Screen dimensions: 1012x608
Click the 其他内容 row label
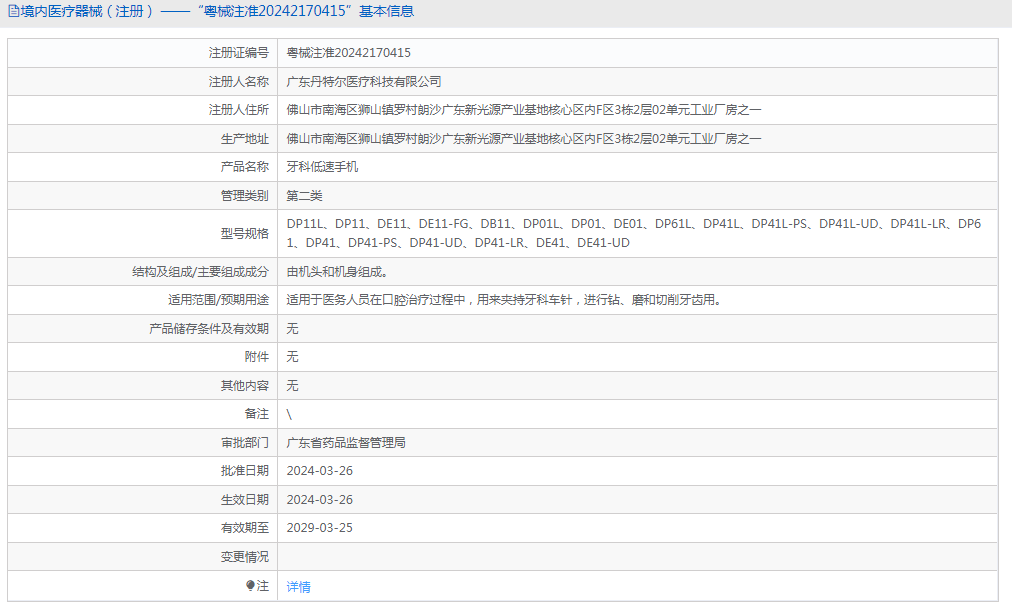pyautogui.click(x=245, y=385)
